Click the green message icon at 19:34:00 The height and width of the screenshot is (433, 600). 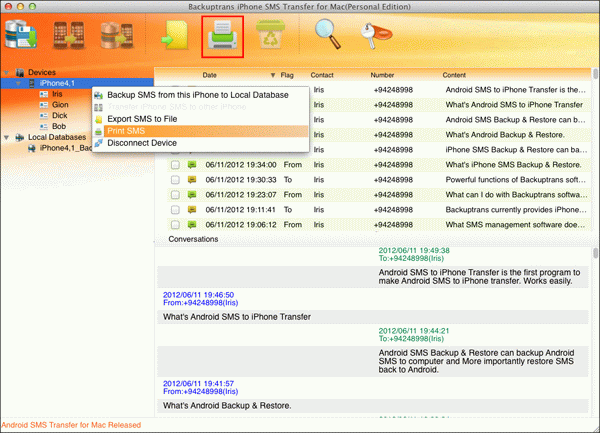pyautogui.click(x=192, y=165)
